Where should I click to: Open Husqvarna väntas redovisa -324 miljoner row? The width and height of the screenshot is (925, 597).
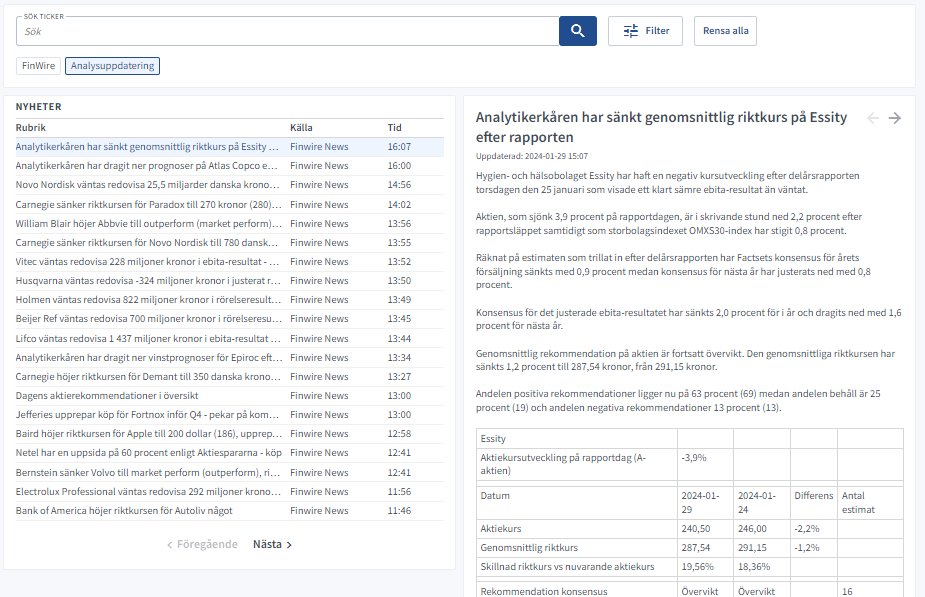tap(229, 281)
